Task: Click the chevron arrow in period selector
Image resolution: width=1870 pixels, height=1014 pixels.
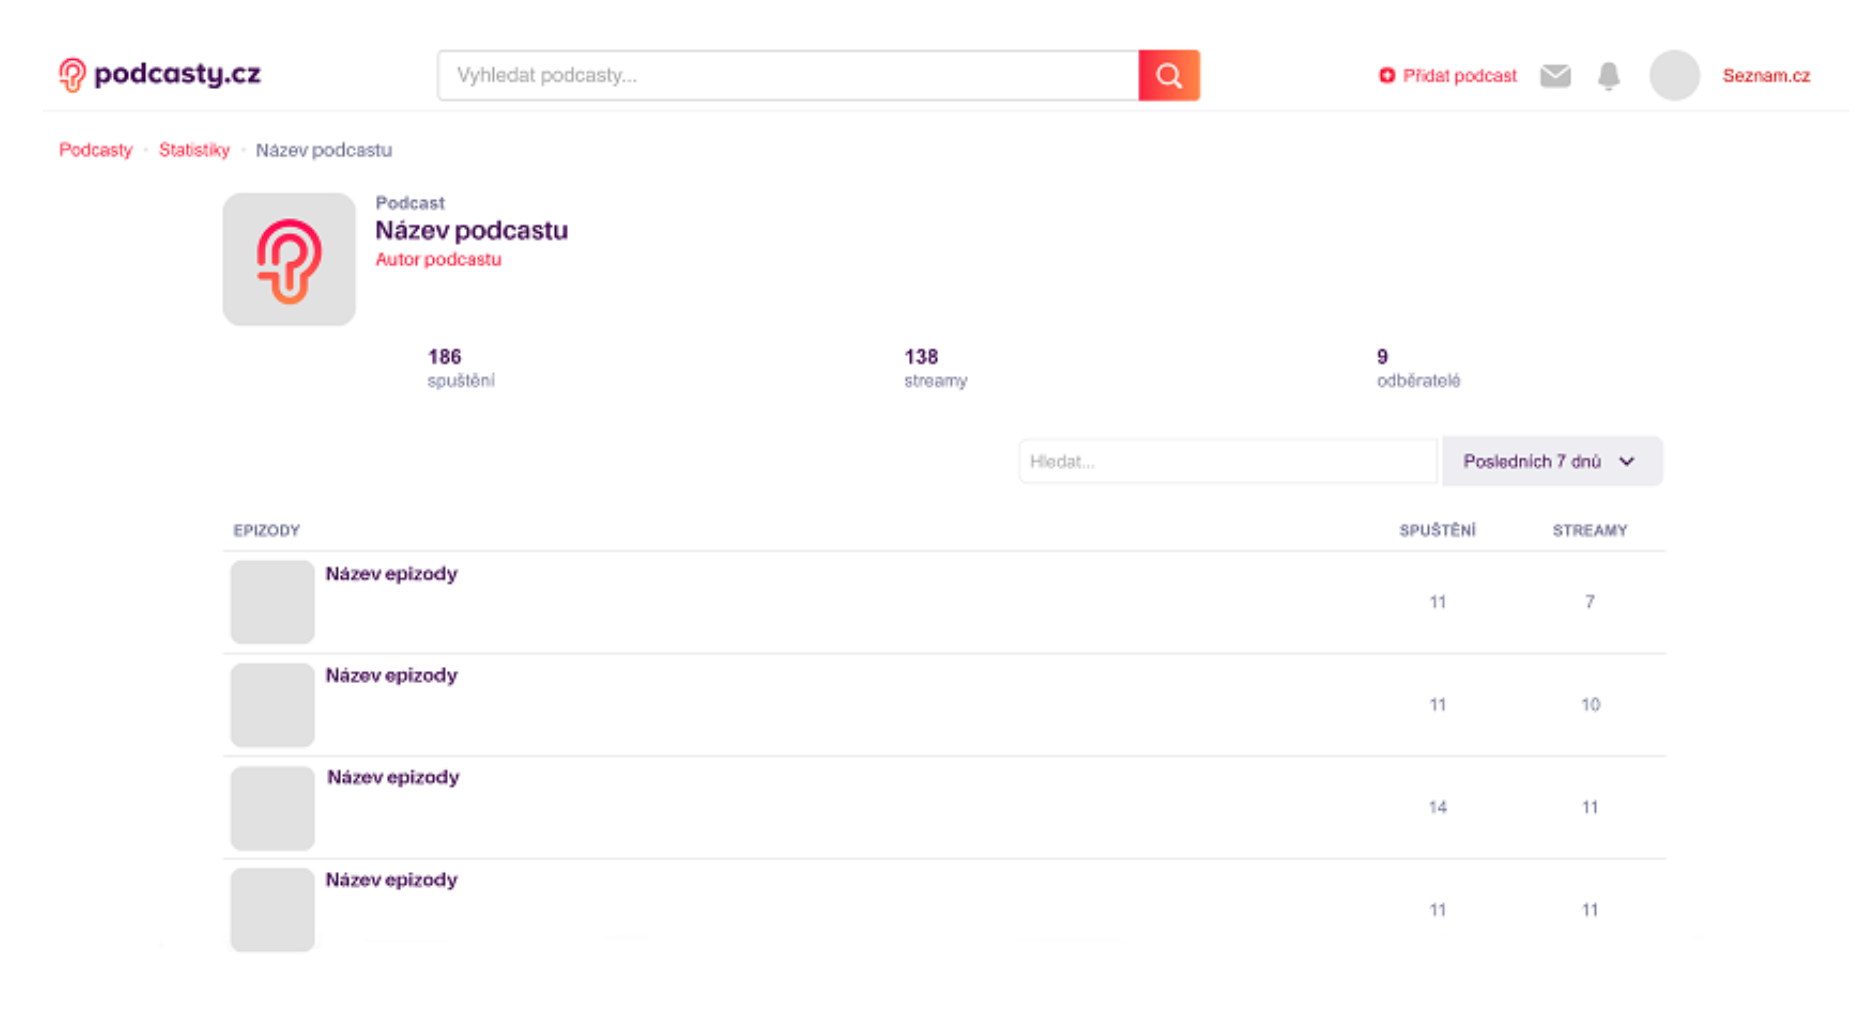Action: point(1627,461)
